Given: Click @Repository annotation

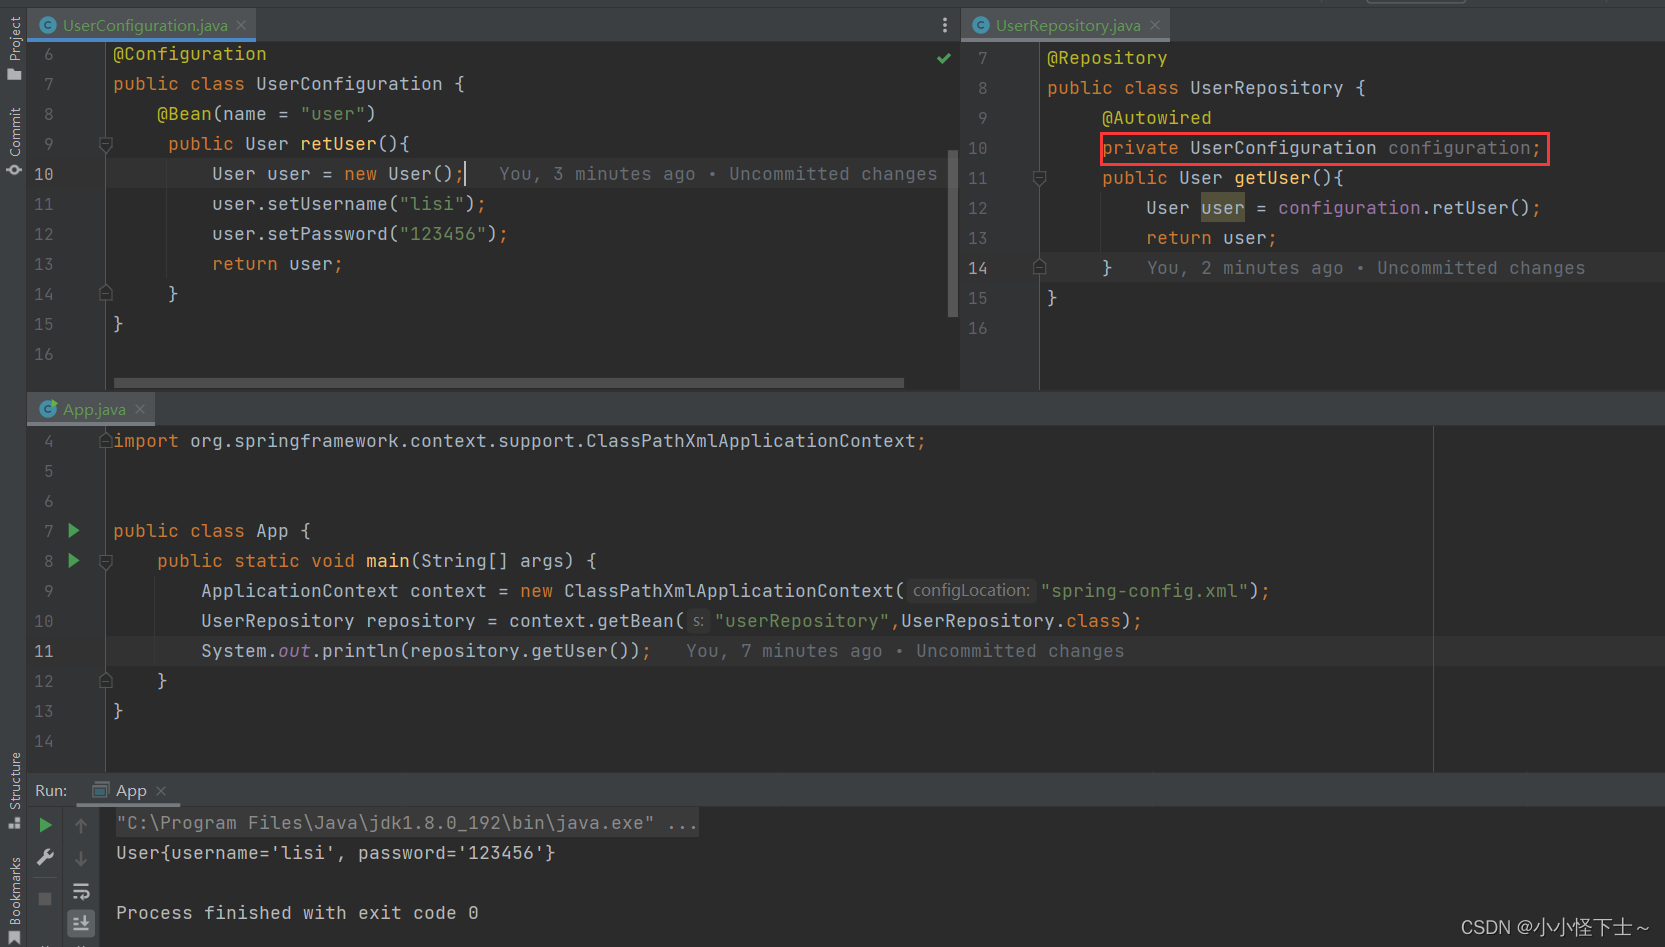Looking at the screenshot, I should (x=1107, y=58).
